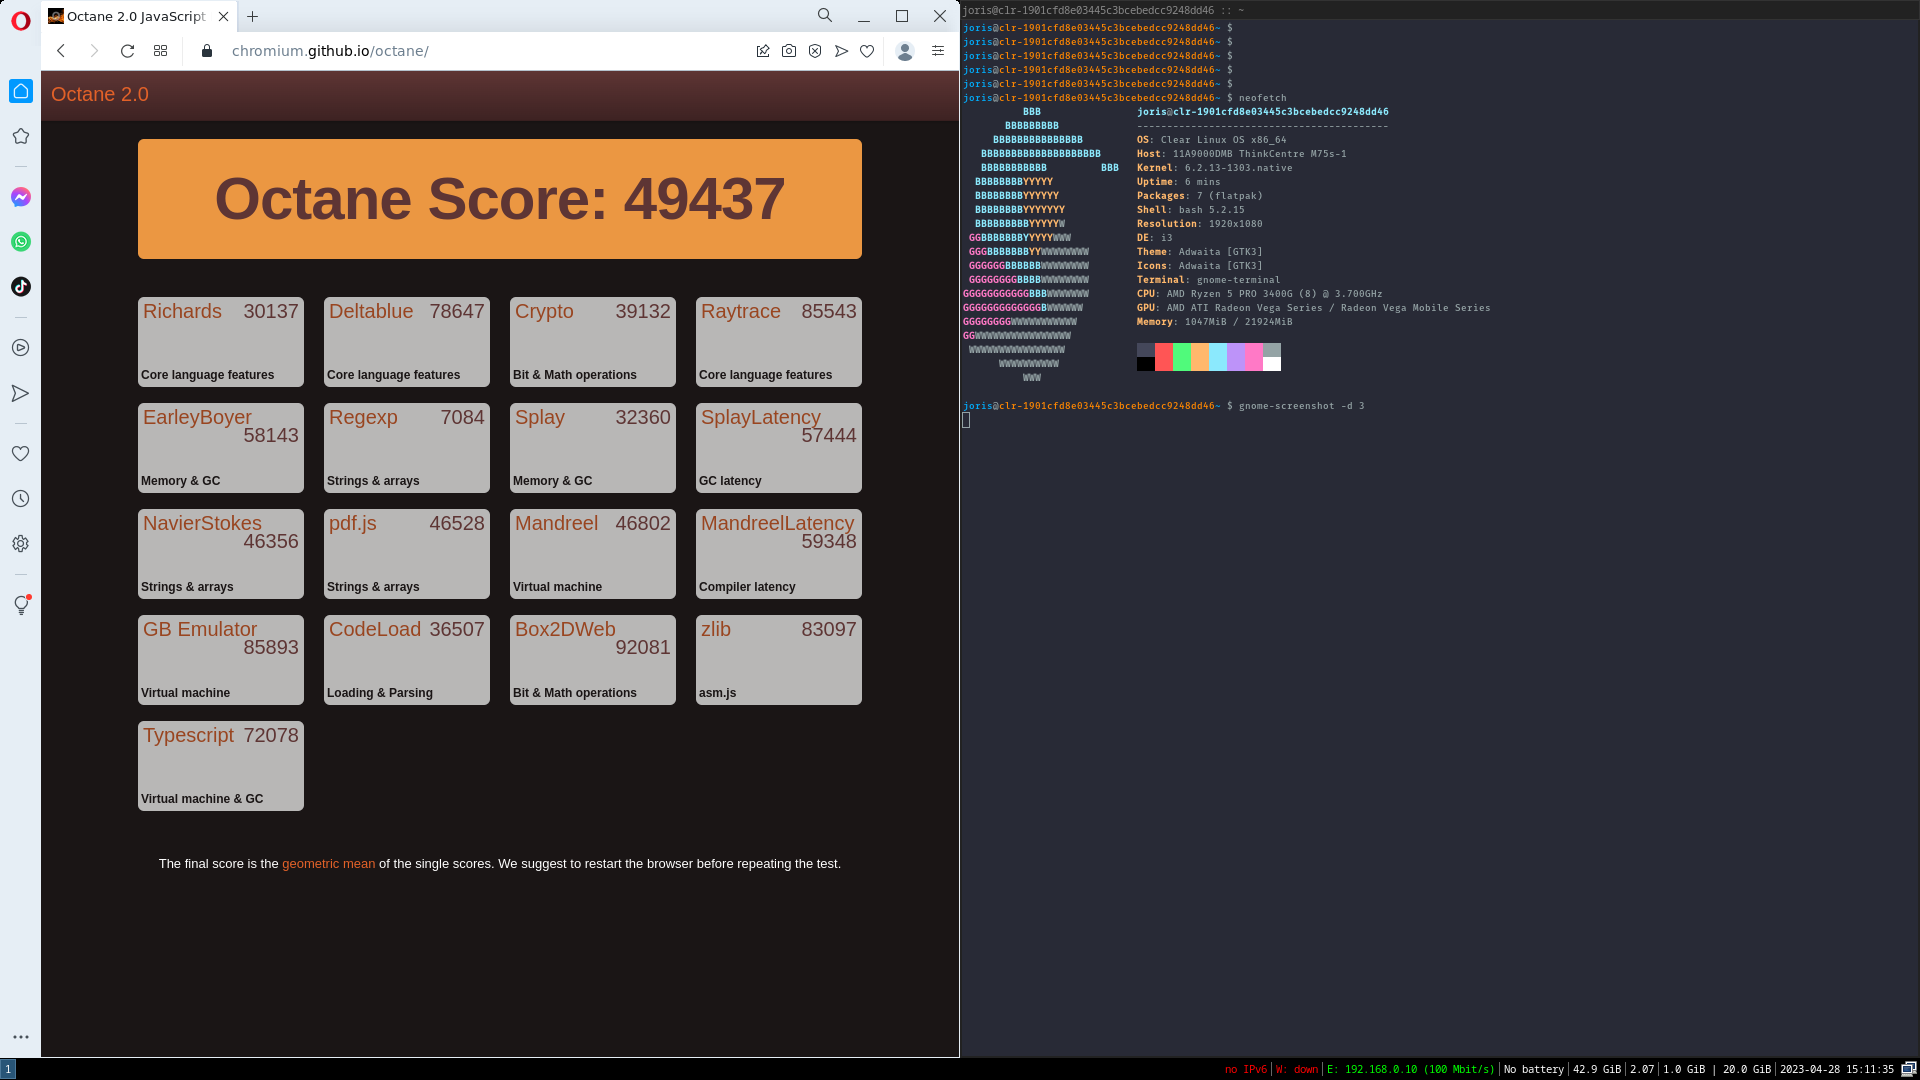Open the three-dots sidebar setup

tap(20, 1037)
